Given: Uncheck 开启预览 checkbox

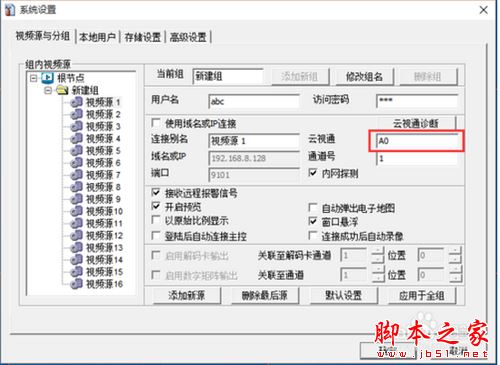Looking at the screenshot, I should pos(156,206).
